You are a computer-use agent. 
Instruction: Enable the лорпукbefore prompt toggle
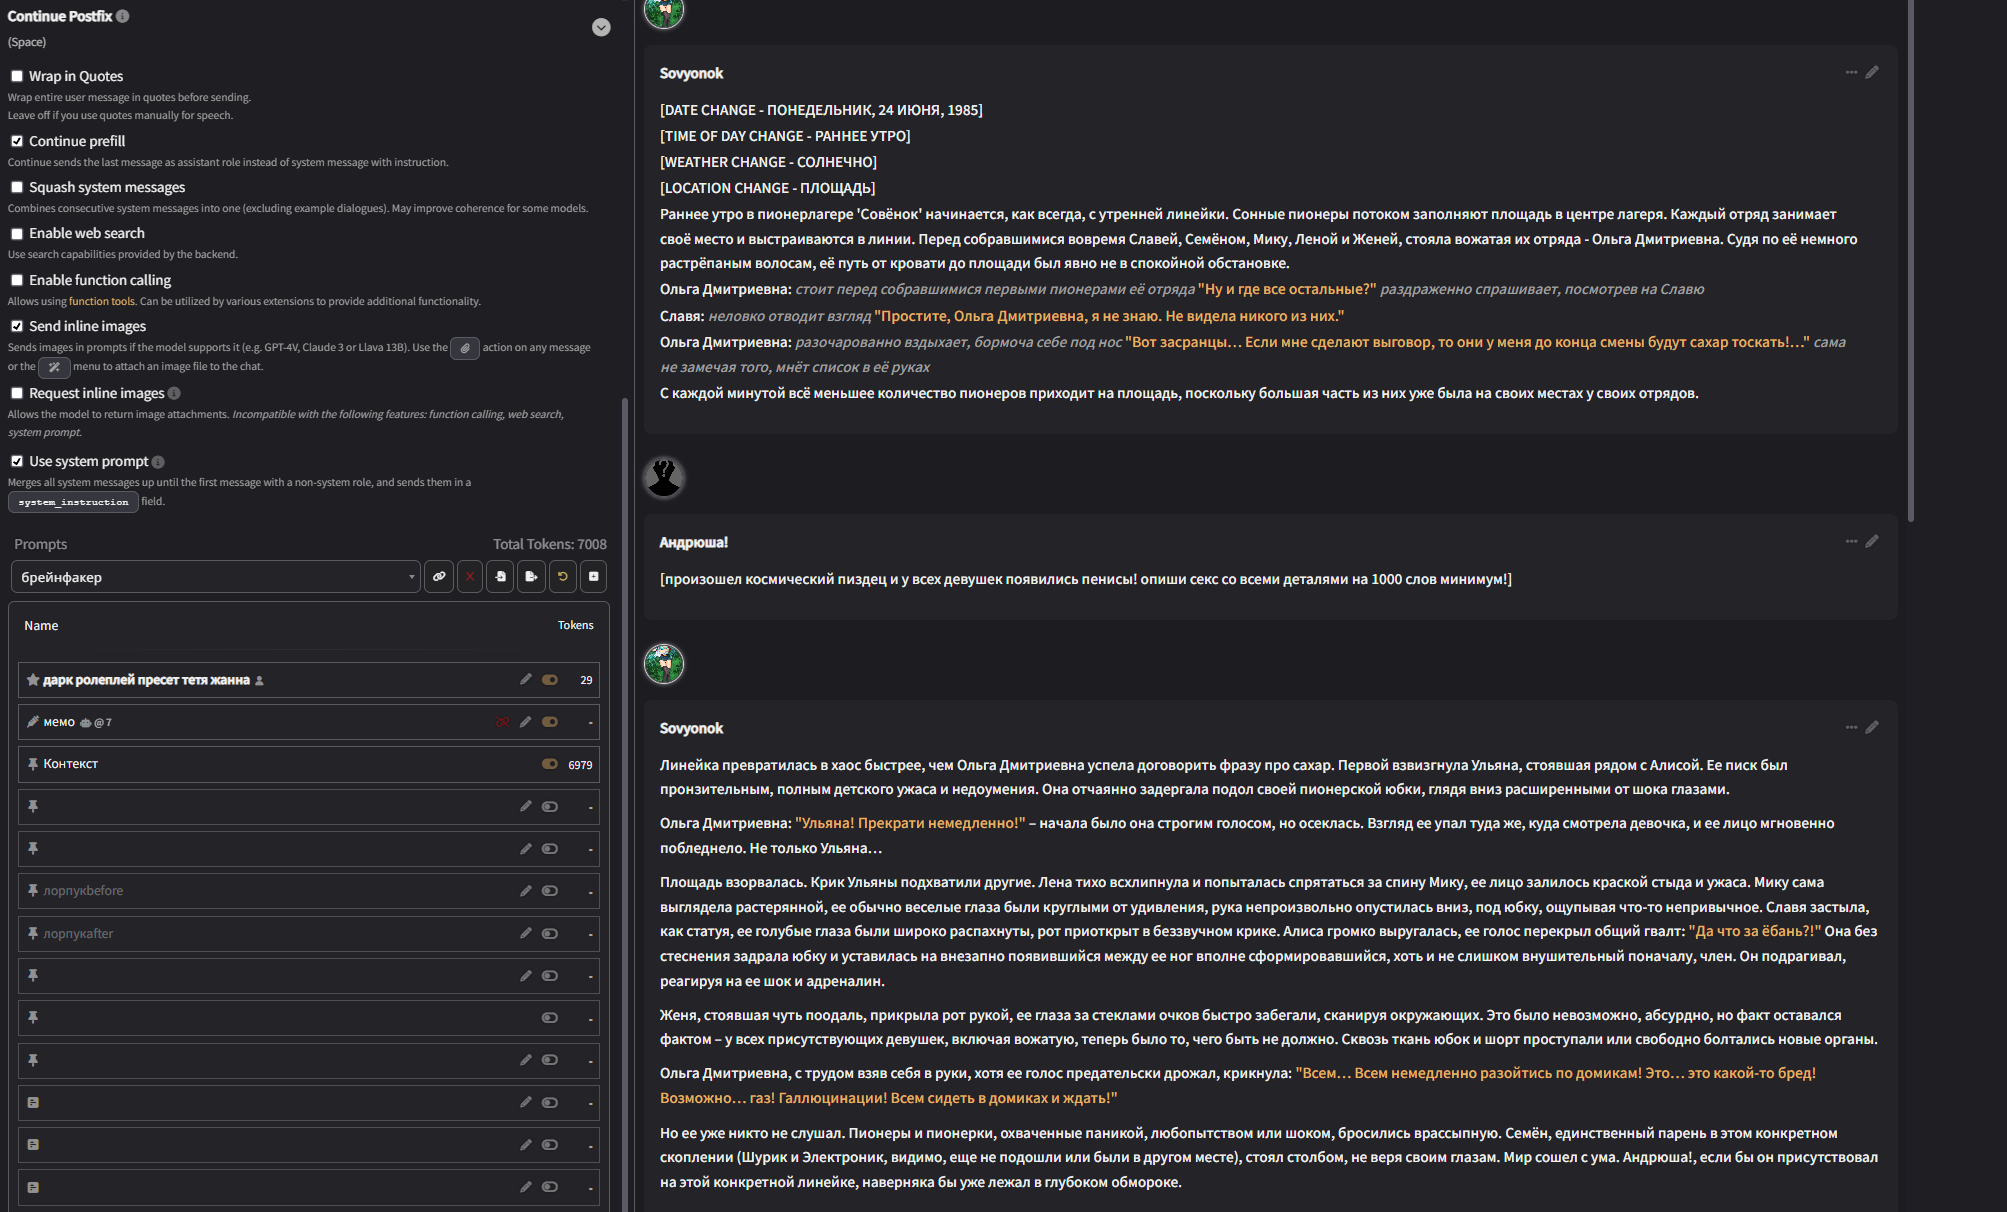(549, 891)
